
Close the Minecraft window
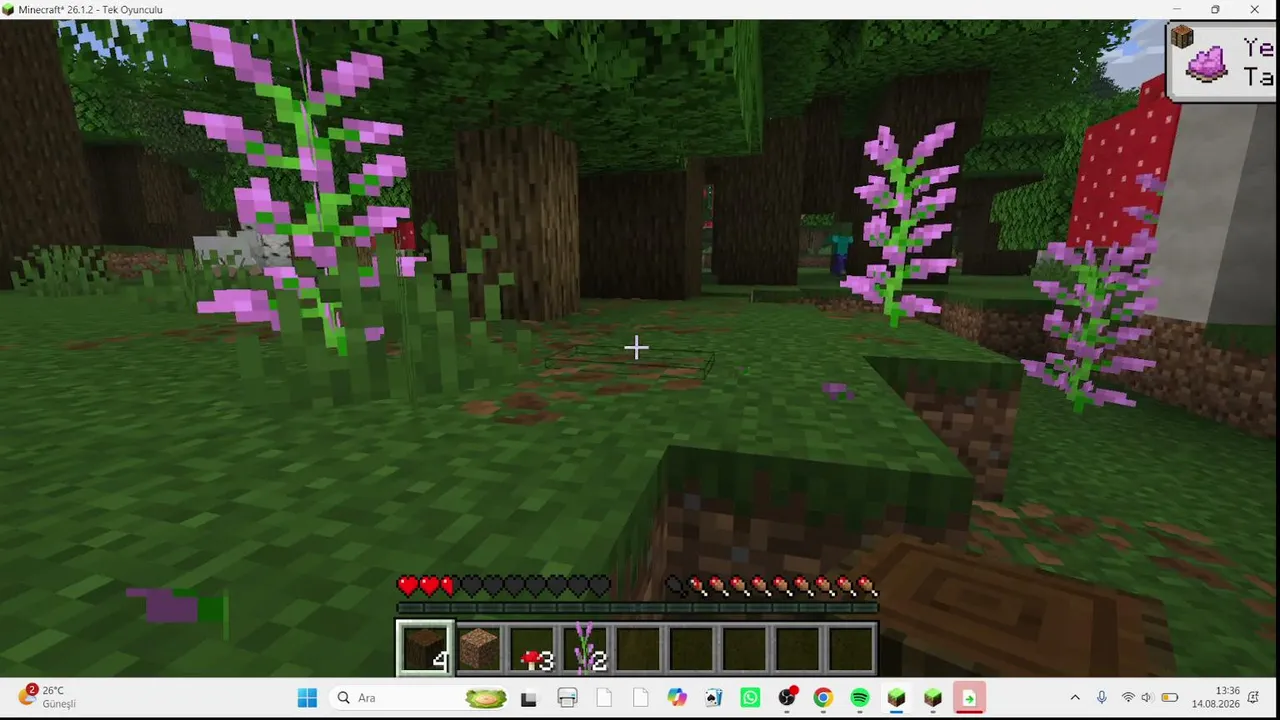[1255, 10]
